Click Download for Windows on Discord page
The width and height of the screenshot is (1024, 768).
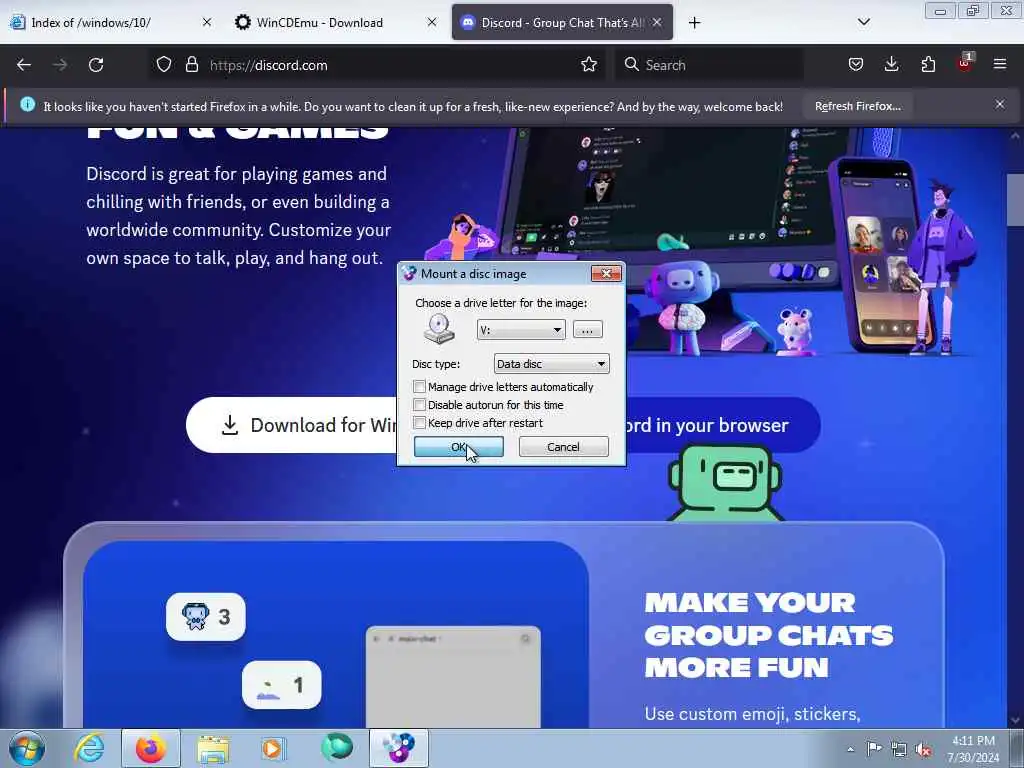tap(292, 425)
